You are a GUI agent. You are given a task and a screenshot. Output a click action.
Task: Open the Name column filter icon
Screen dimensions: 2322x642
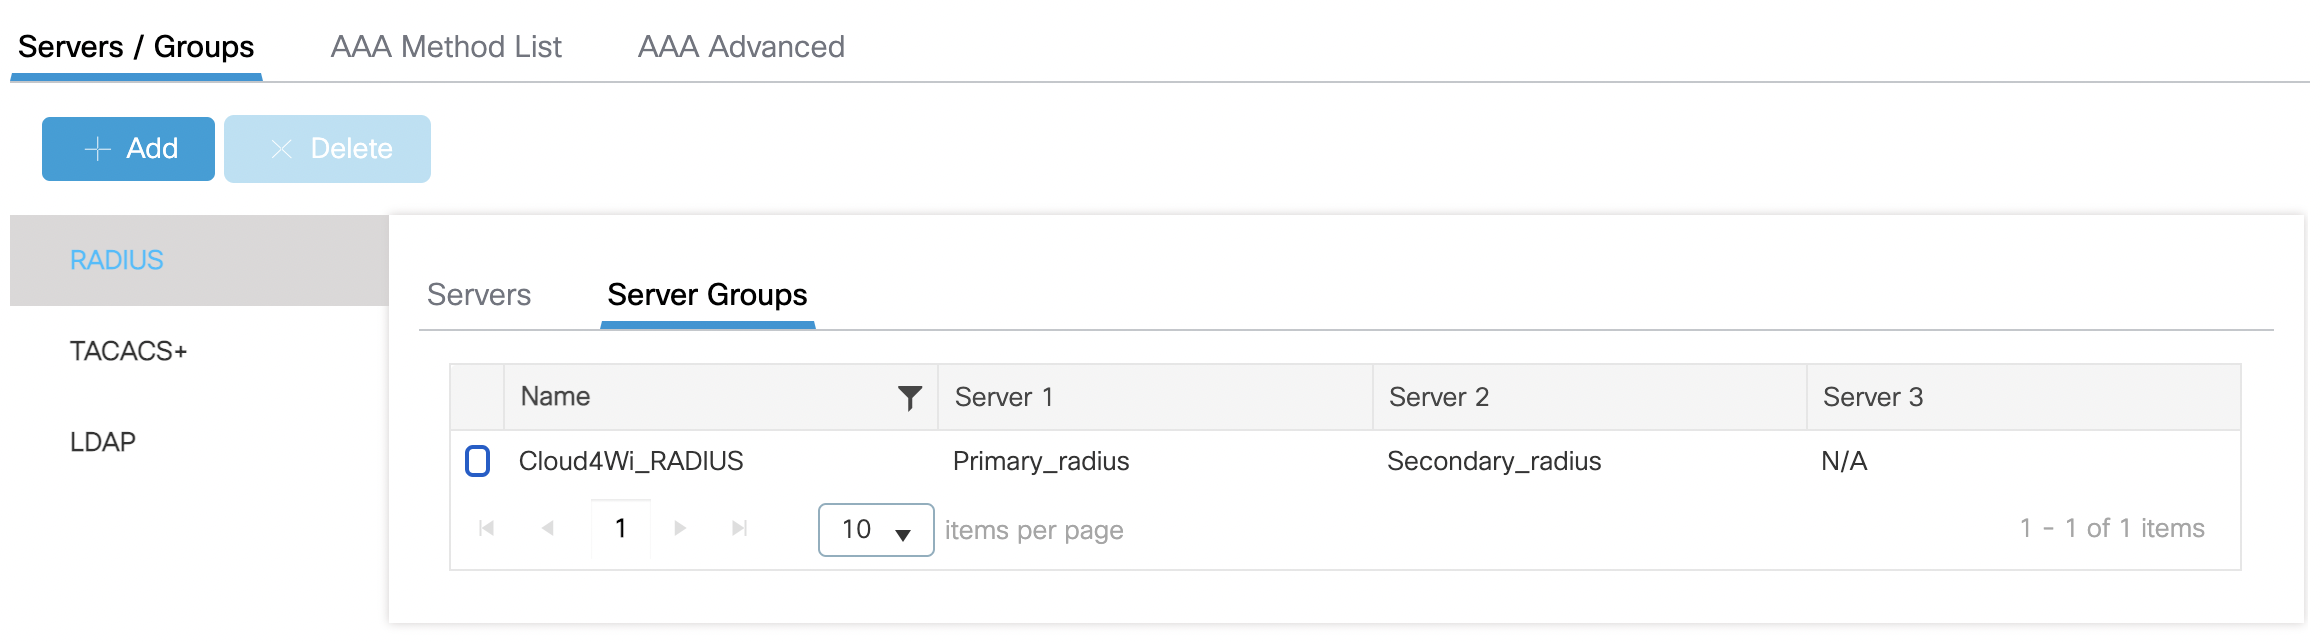(909, 398)
